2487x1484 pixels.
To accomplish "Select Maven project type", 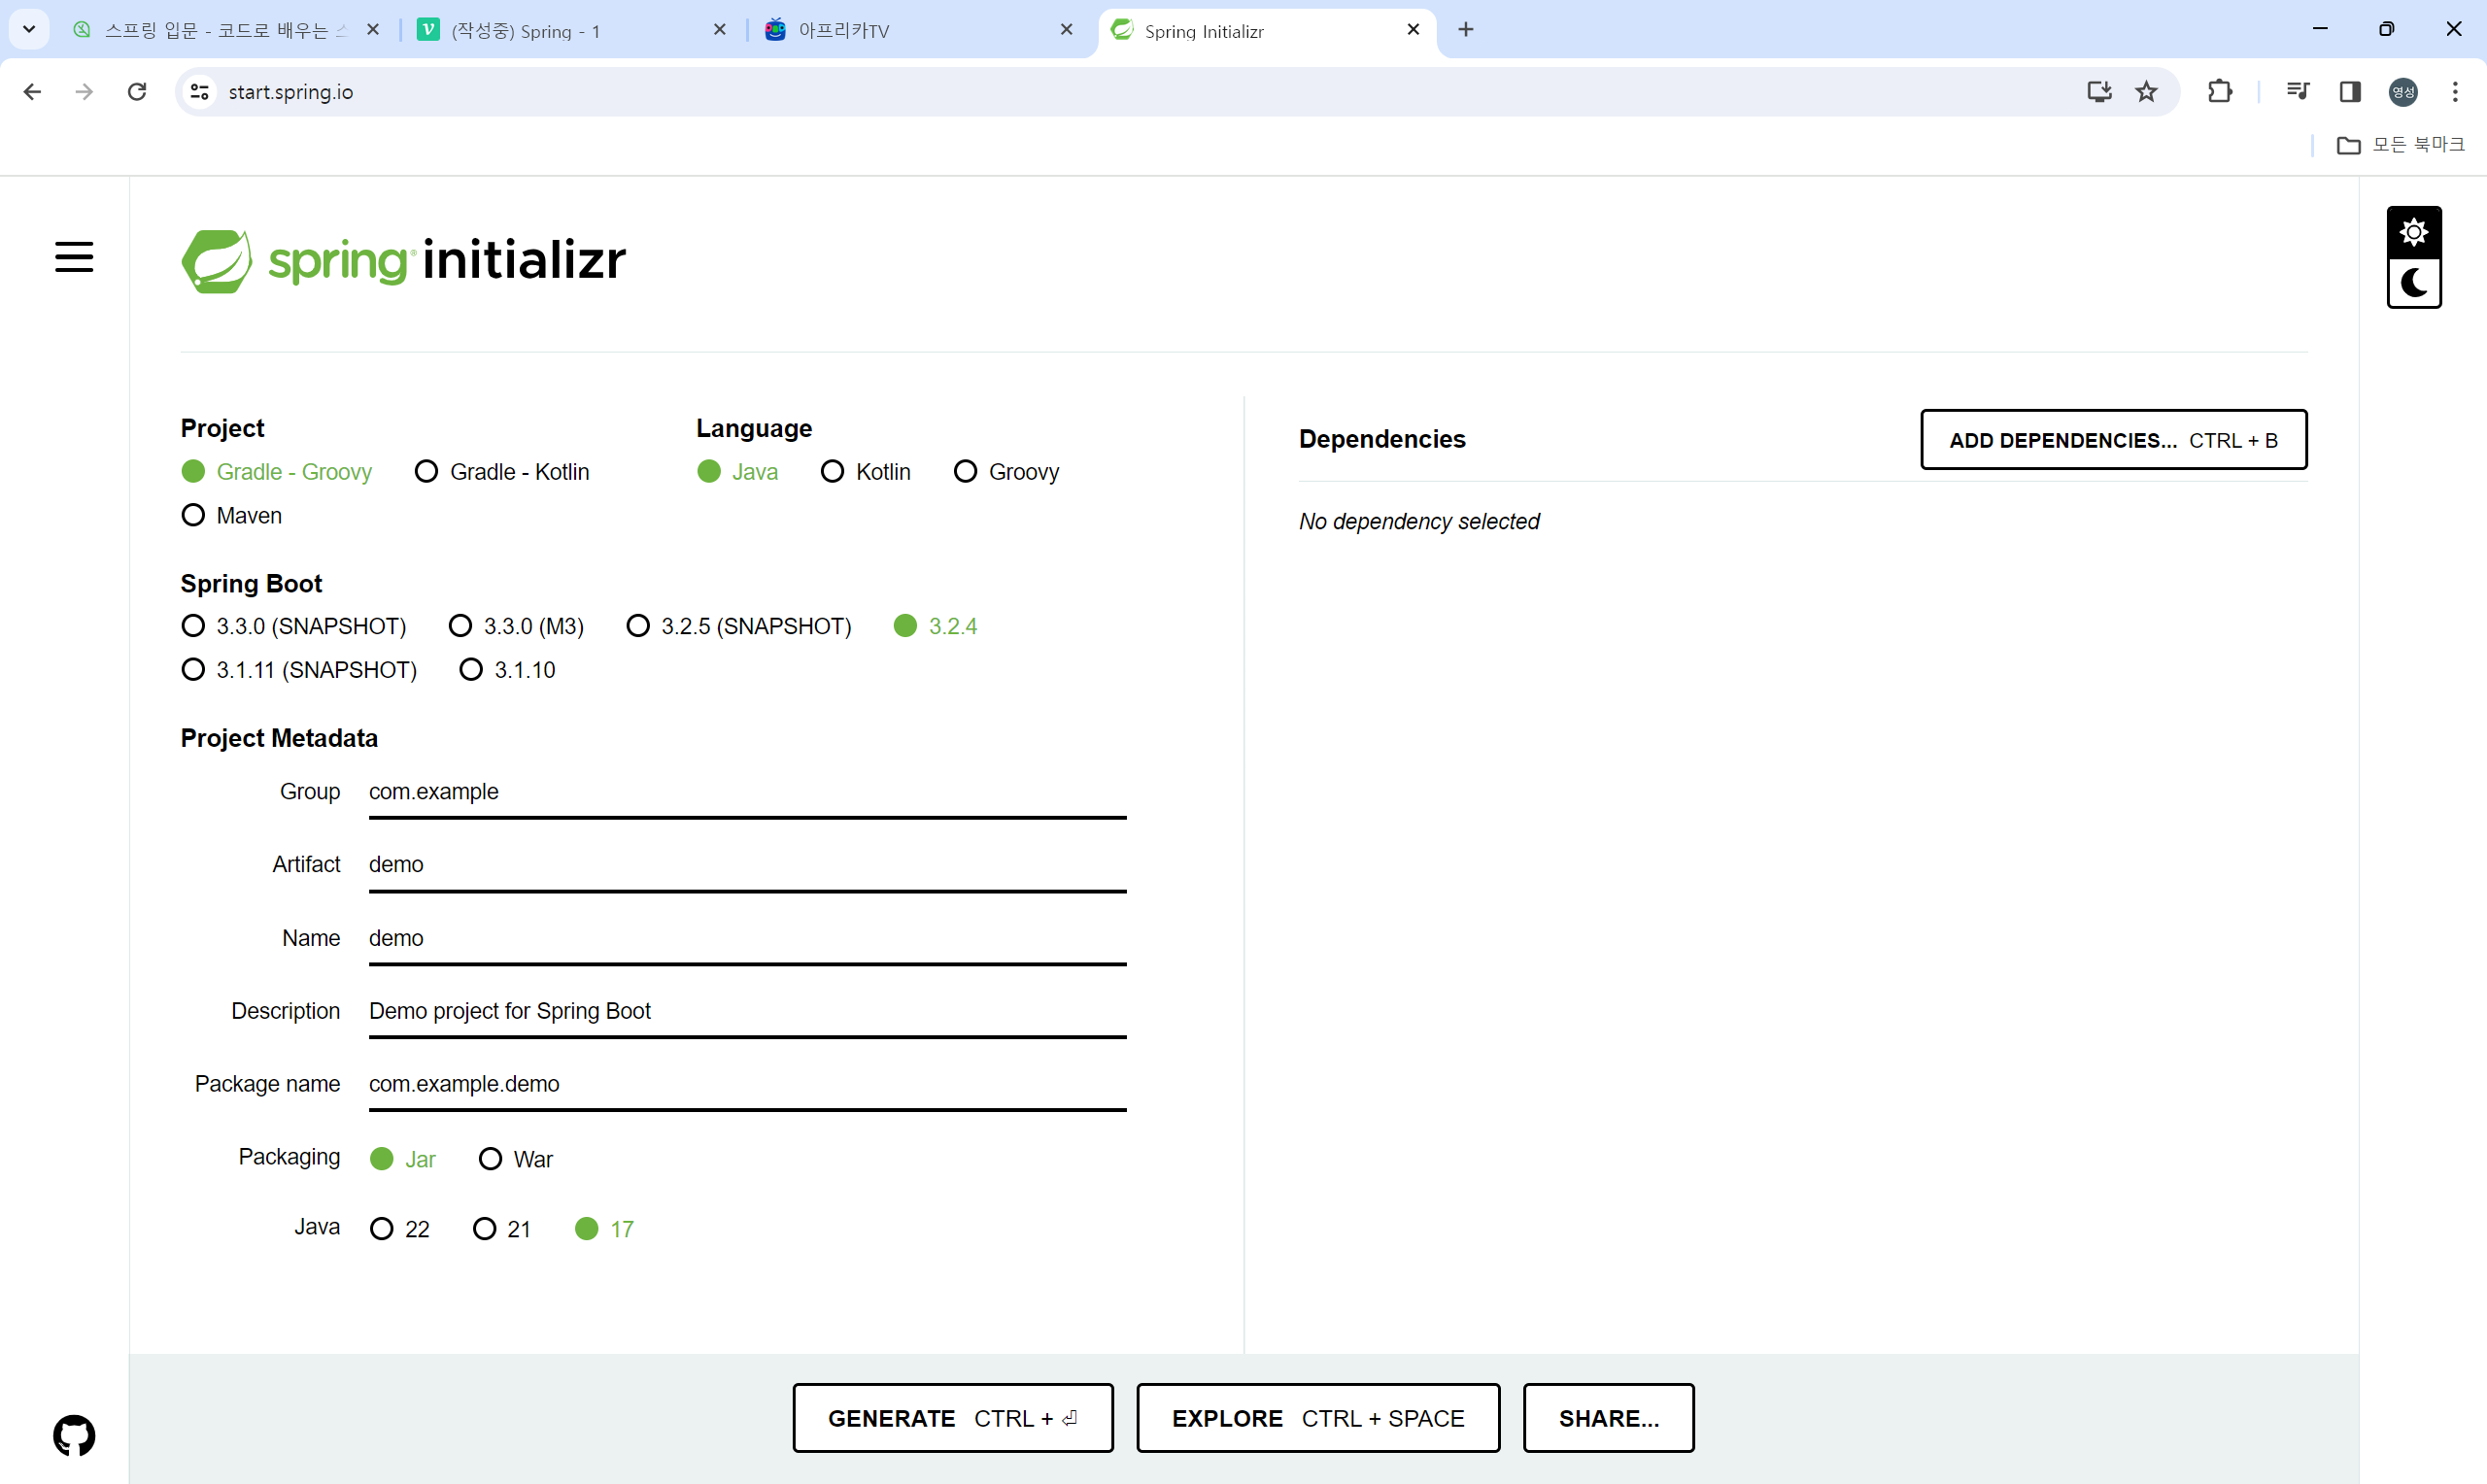I will [x=193, y=515].
